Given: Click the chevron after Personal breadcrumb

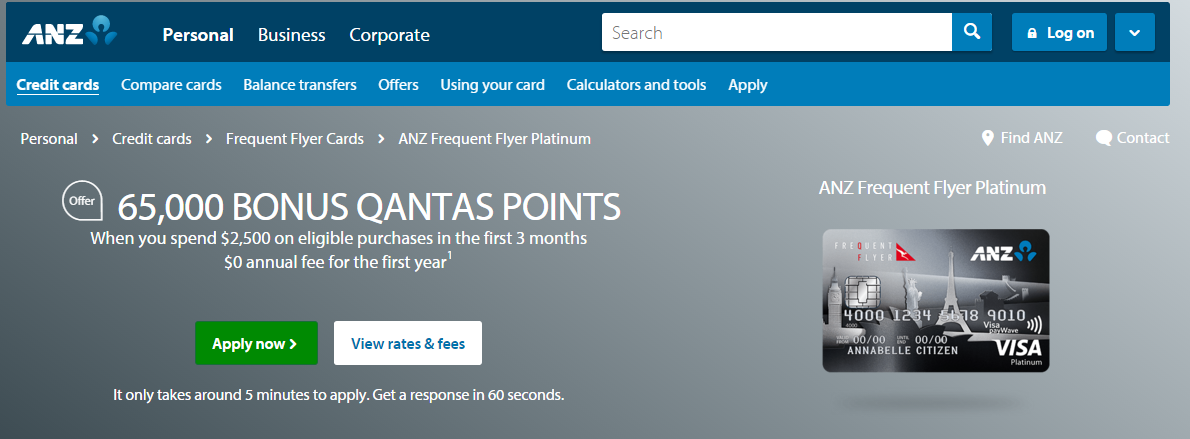Looking at the screenshot, I should coord(96,139).
